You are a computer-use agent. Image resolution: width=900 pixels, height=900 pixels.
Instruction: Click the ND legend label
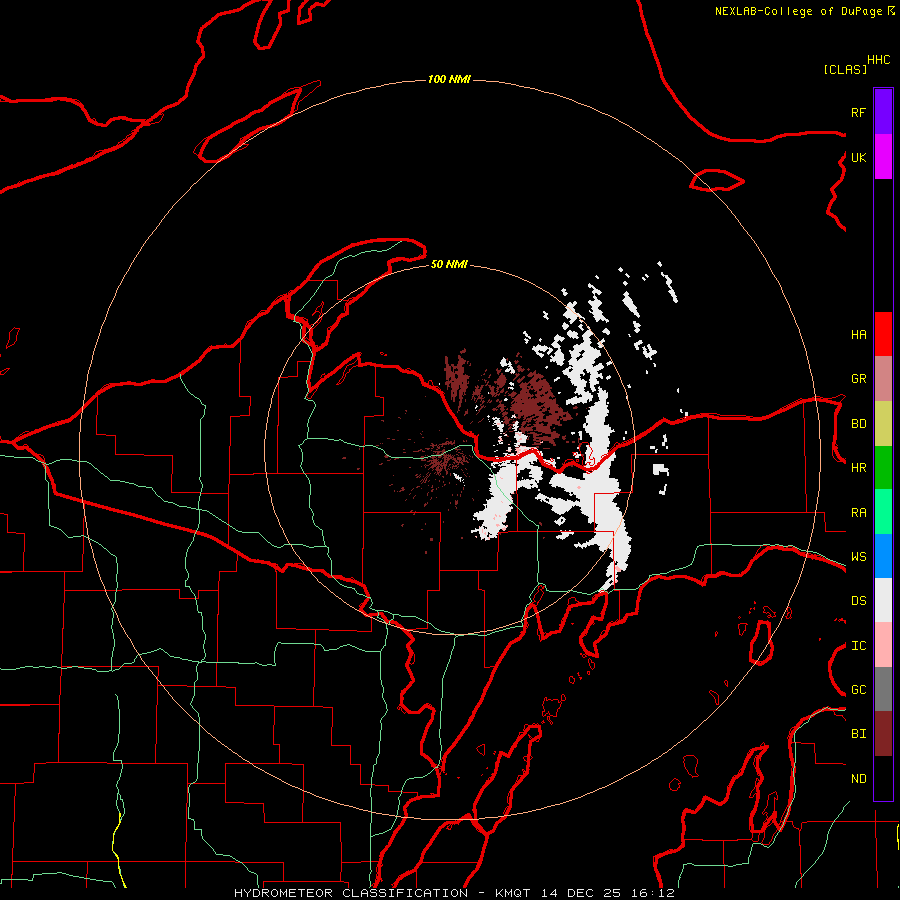858,779
